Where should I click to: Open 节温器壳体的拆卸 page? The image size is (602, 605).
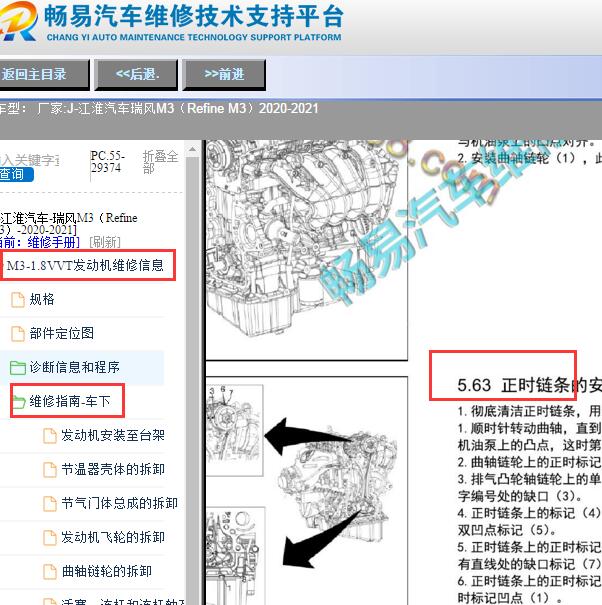113,469
